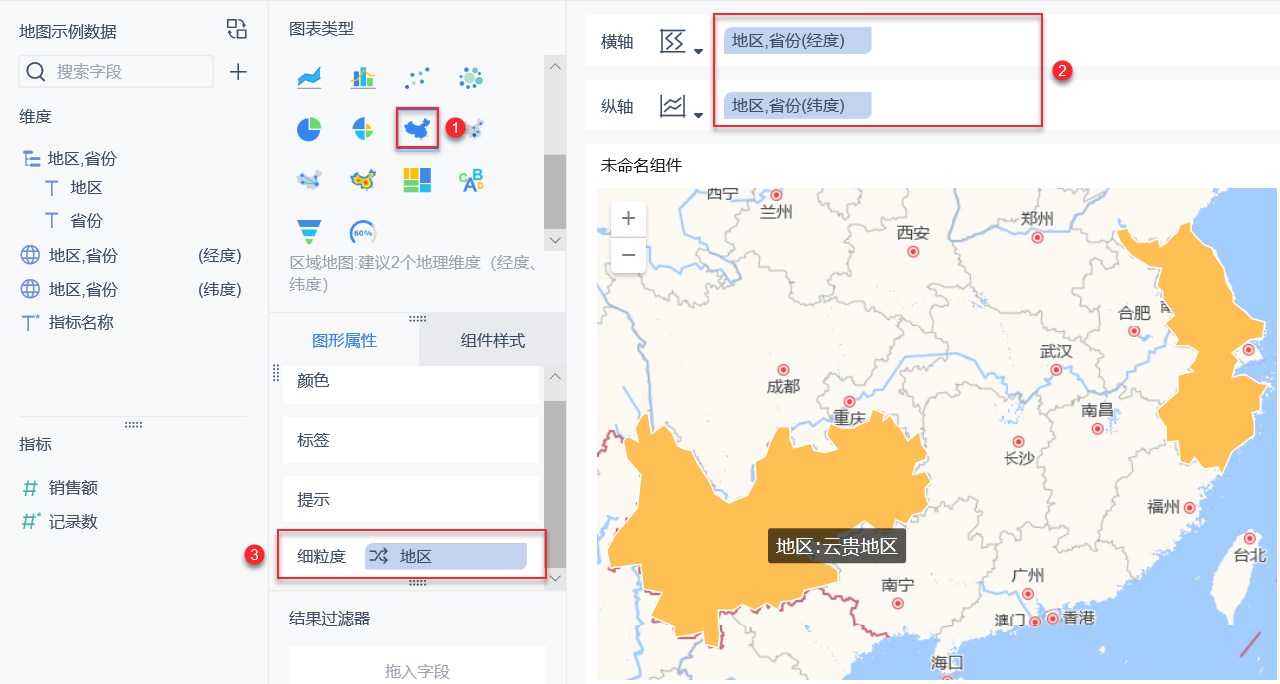Screen dimensions: 1280x684
Task: Click the 武汉 city marker on map
Action: point(1056,369)
